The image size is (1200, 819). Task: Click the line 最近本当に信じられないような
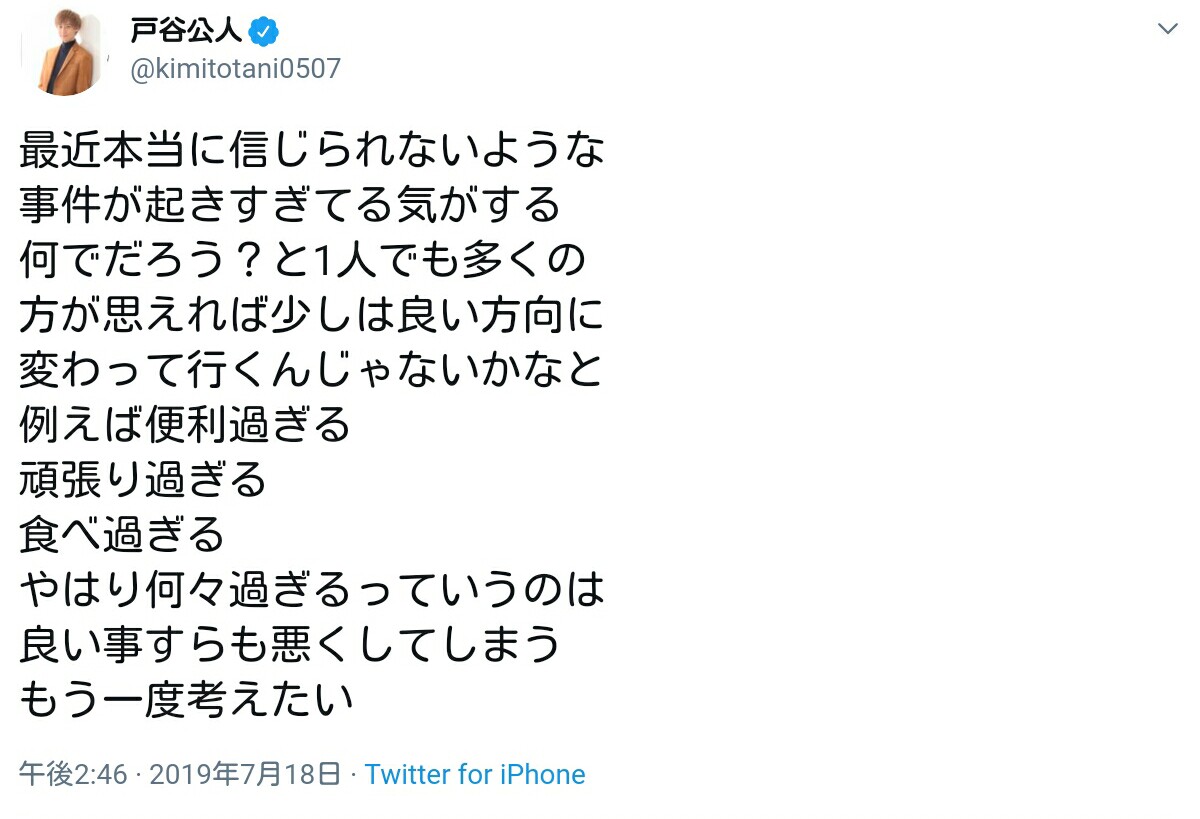(312, 151)
